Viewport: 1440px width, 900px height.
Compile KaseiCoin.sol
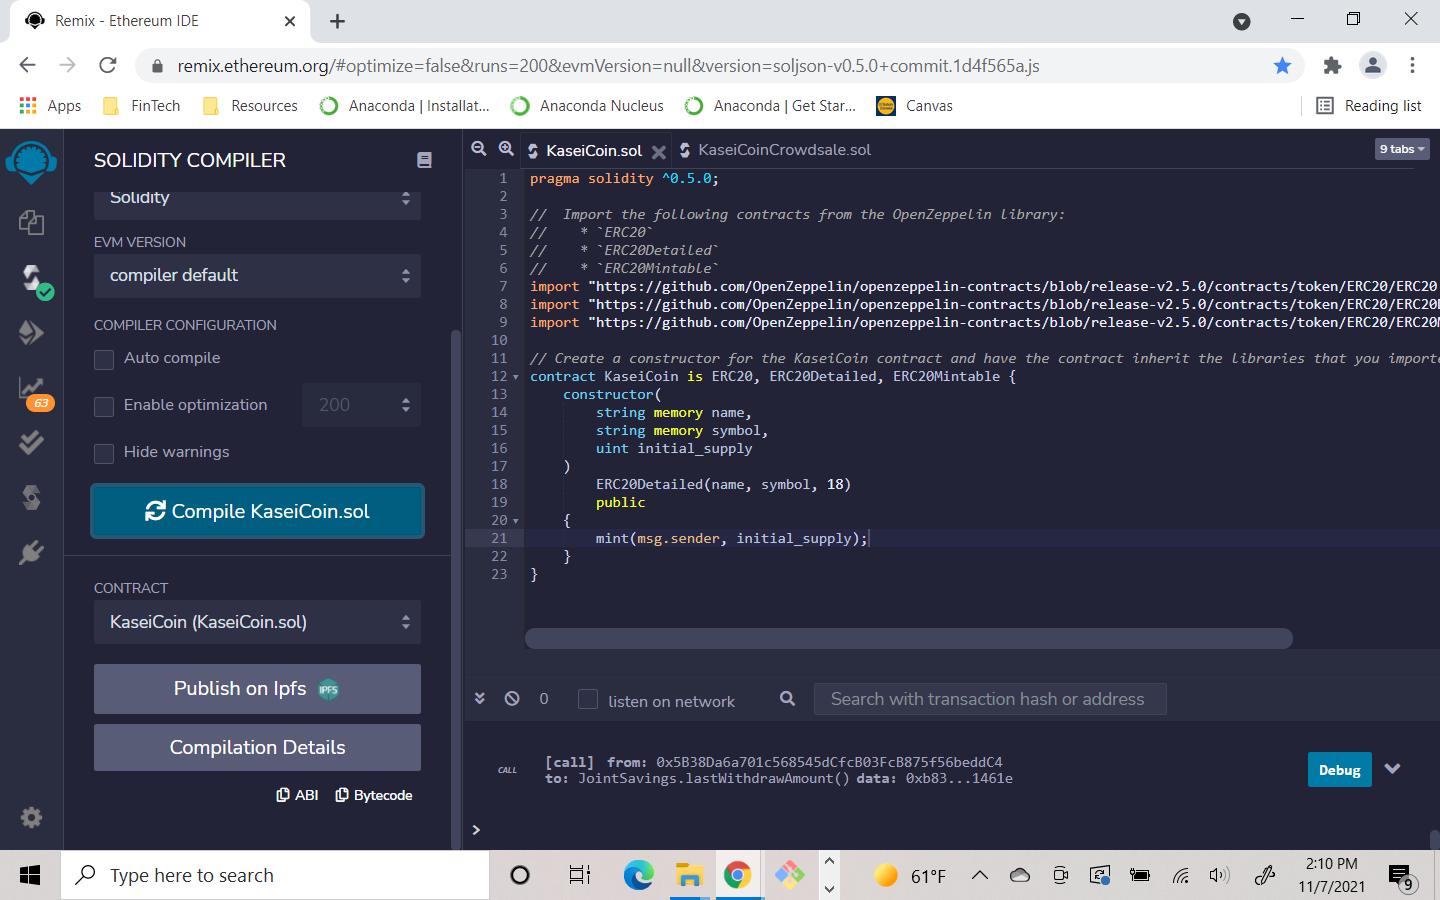(257, 511)
